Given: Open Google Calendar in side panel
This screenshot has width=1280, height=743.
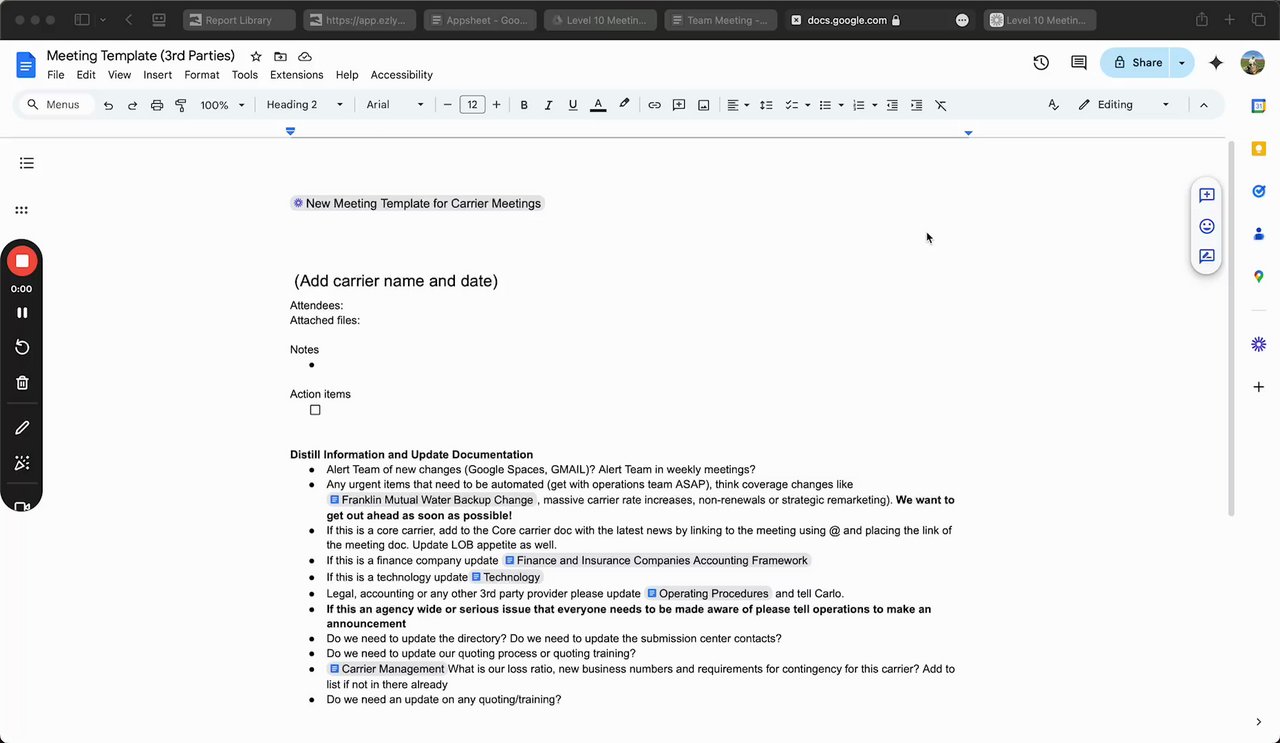Looking at the screenshot, I should point(1259,106).
